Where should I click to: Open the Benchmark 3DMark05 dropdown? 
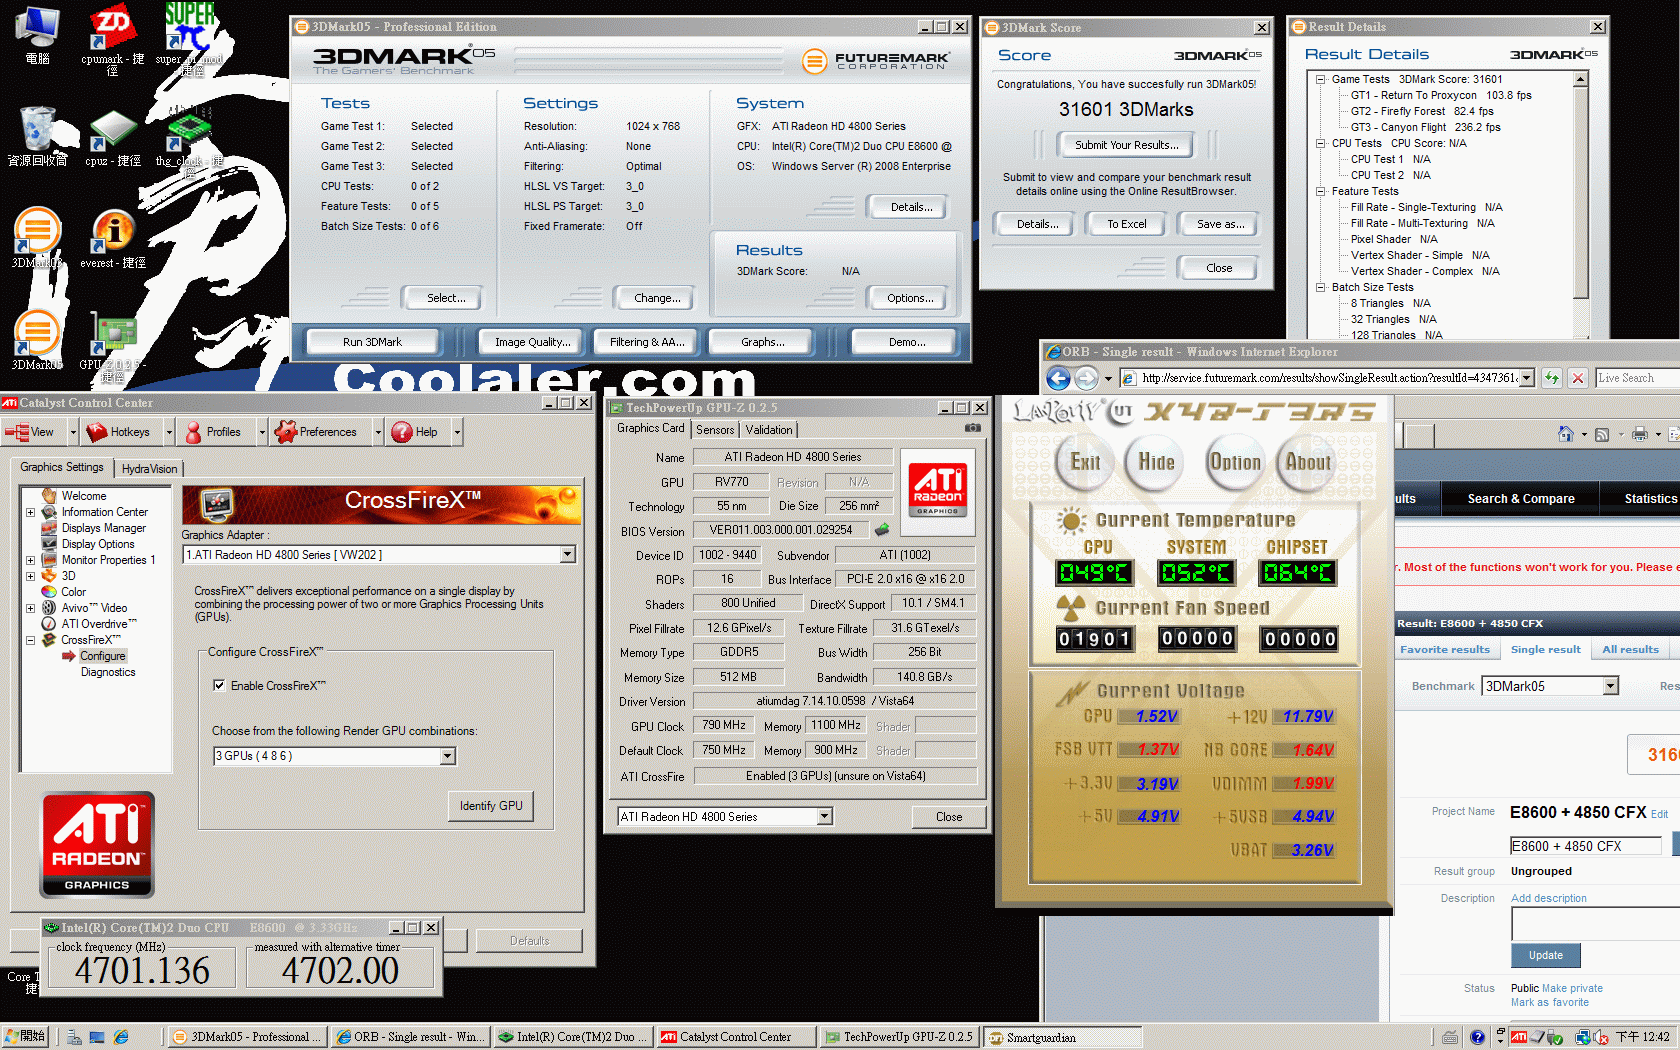(1610, 686)
